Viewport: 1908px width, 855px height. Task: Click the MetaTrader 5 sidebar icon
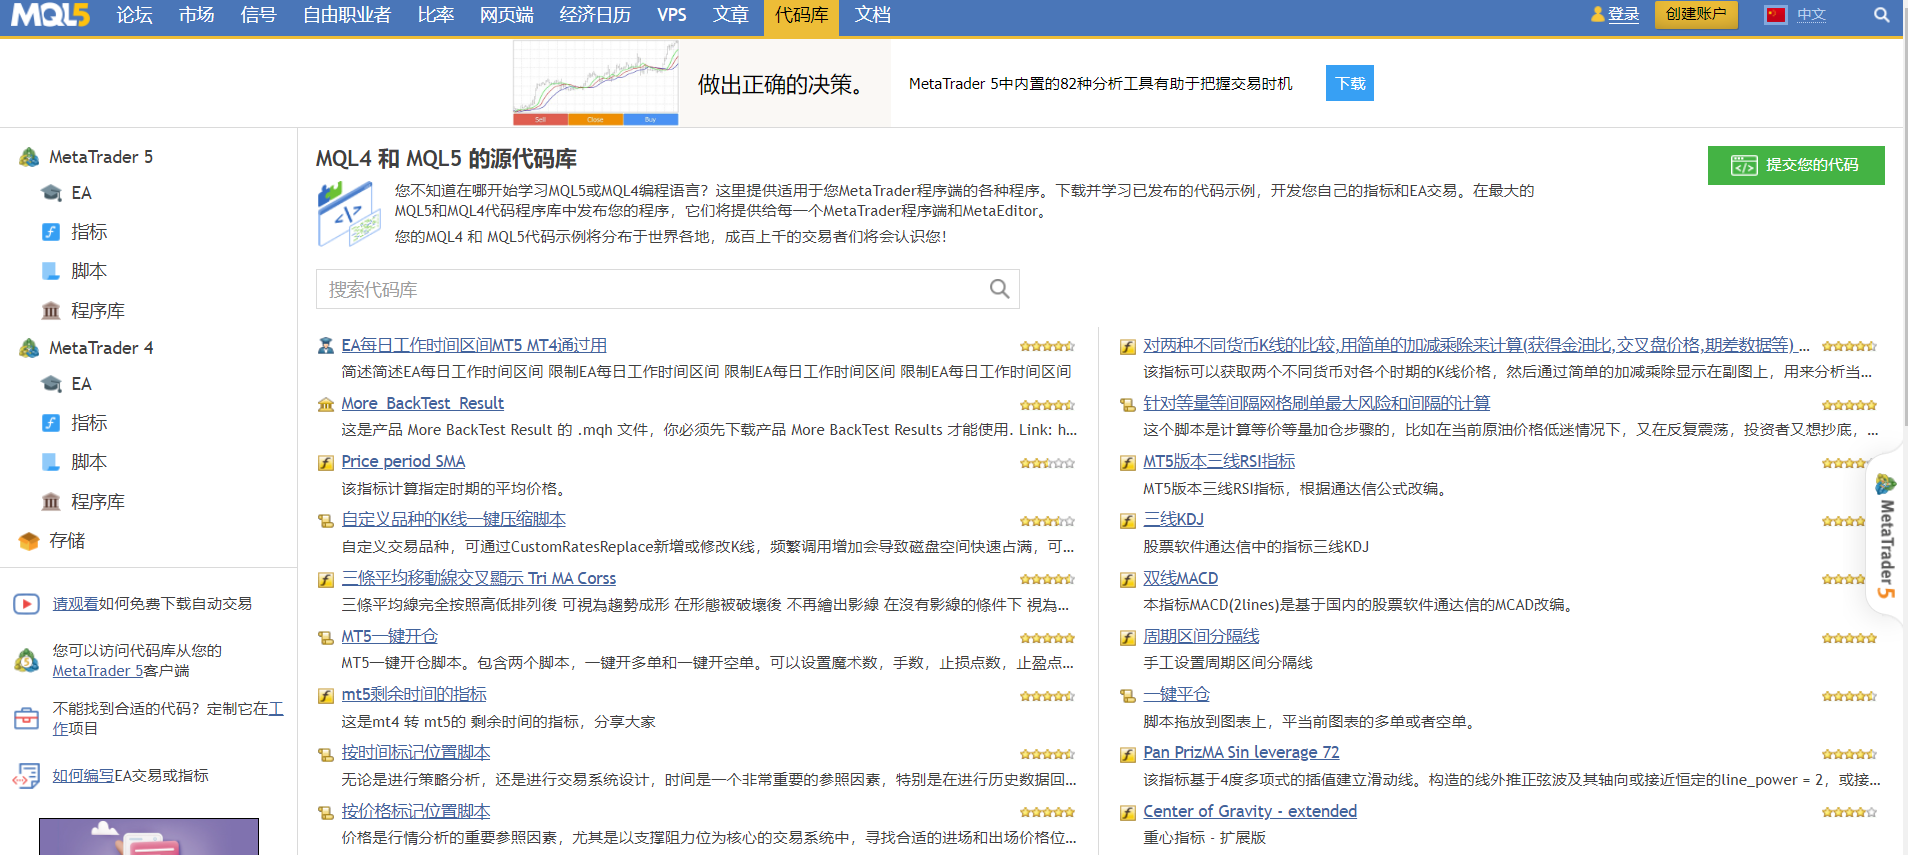point(29,157)
